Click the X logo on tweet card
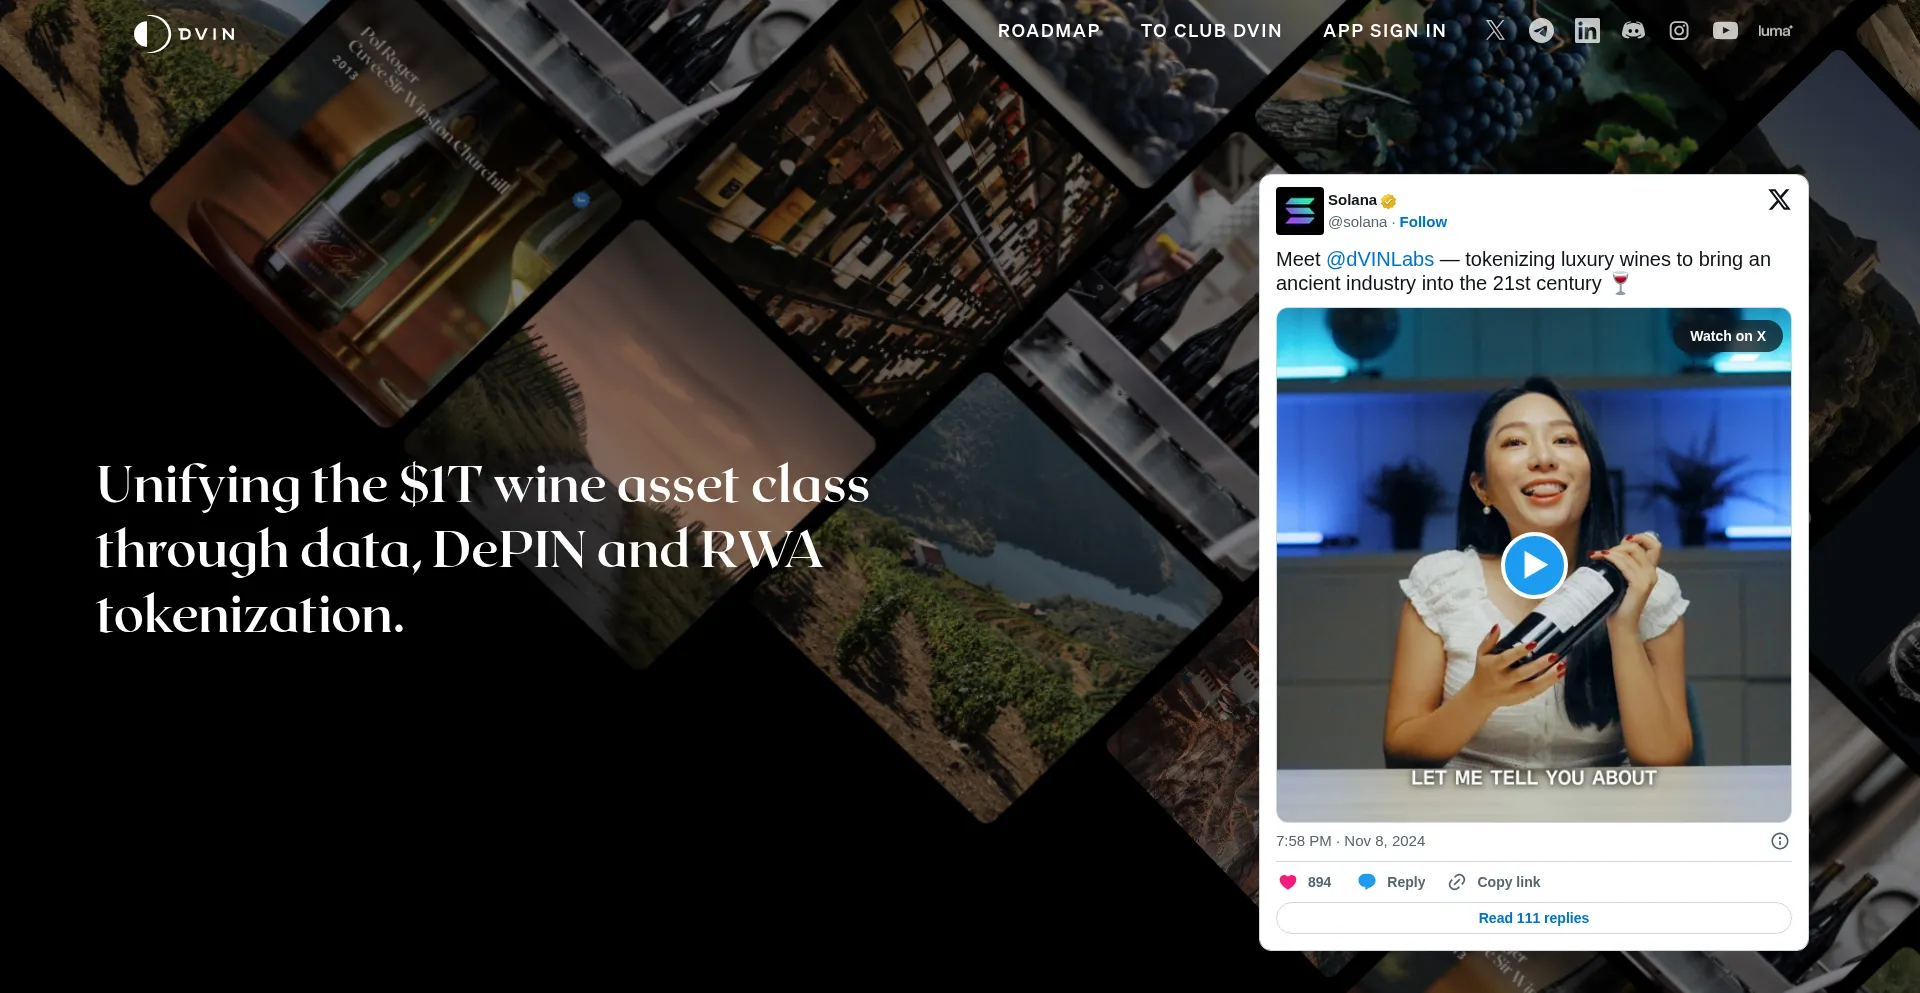Viewport: 1920px width, 993px height. tap(1779, 199)
